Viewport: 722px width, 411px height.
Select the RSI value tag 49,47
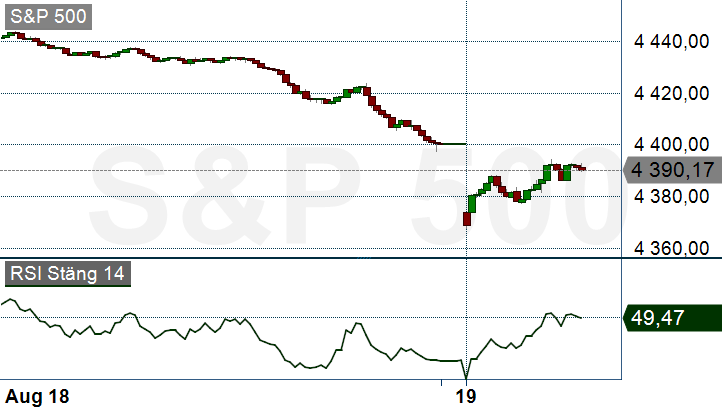[672, 318]
